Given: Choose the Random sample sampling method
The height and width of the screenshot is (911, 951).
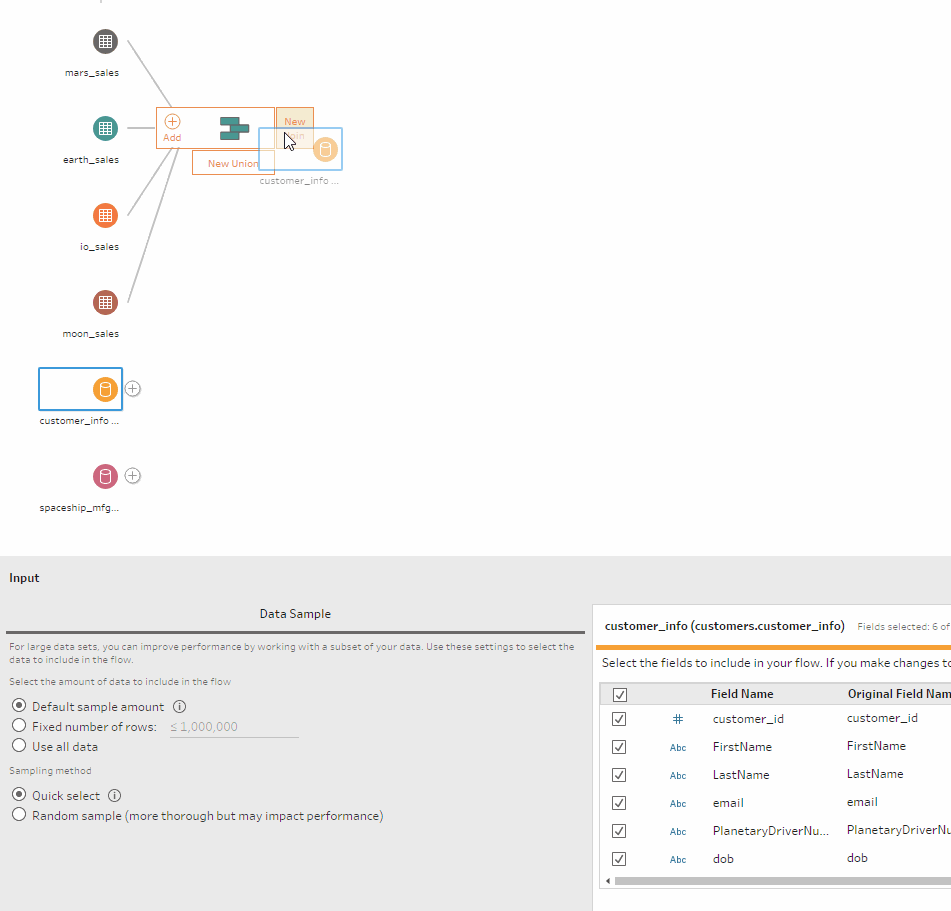Looking at the screenshot, I should coord(18,815).
